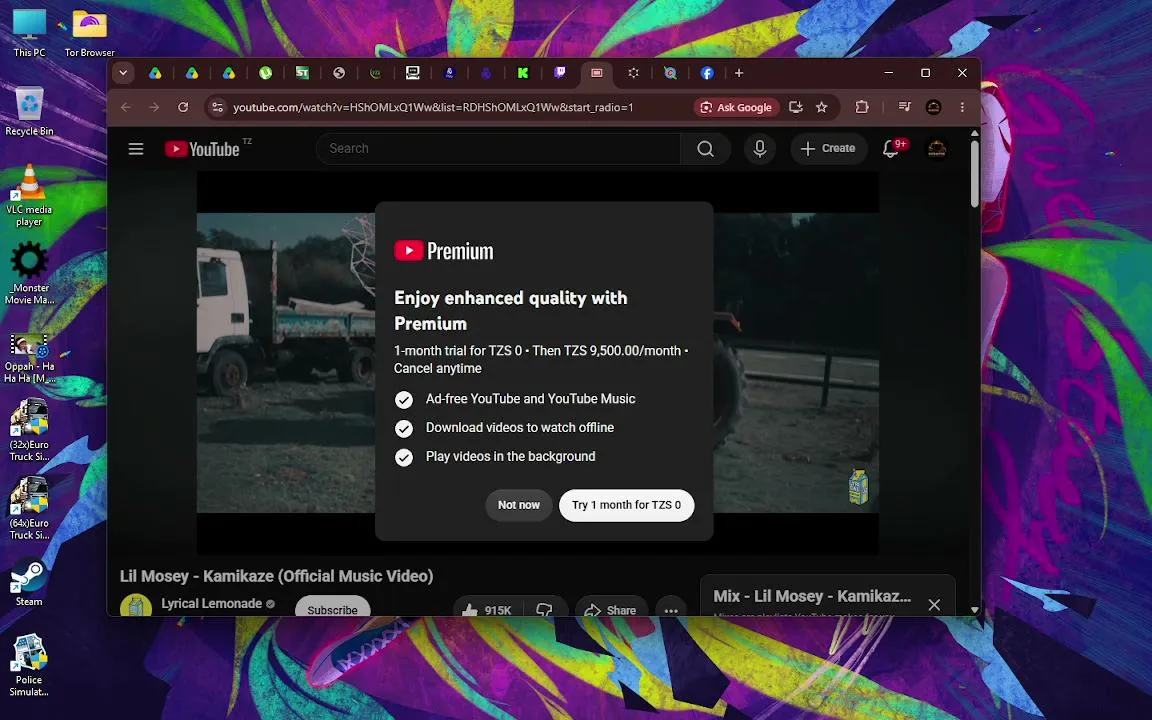Click 'Ad-free YouTube and YouTube Music' text
1152x720 pixels.
coord(530,399)
